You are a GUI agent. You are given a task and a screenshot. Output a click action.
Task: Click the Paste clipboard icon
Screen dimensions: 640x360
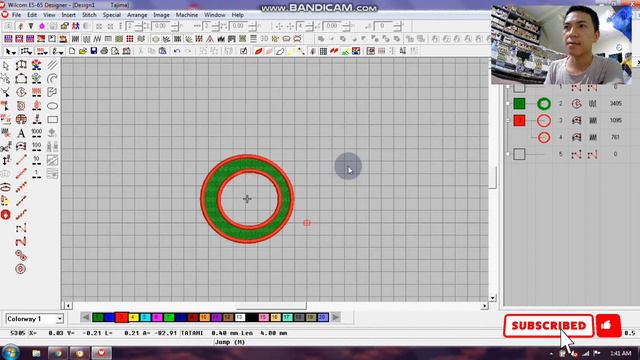coord(162,51)
